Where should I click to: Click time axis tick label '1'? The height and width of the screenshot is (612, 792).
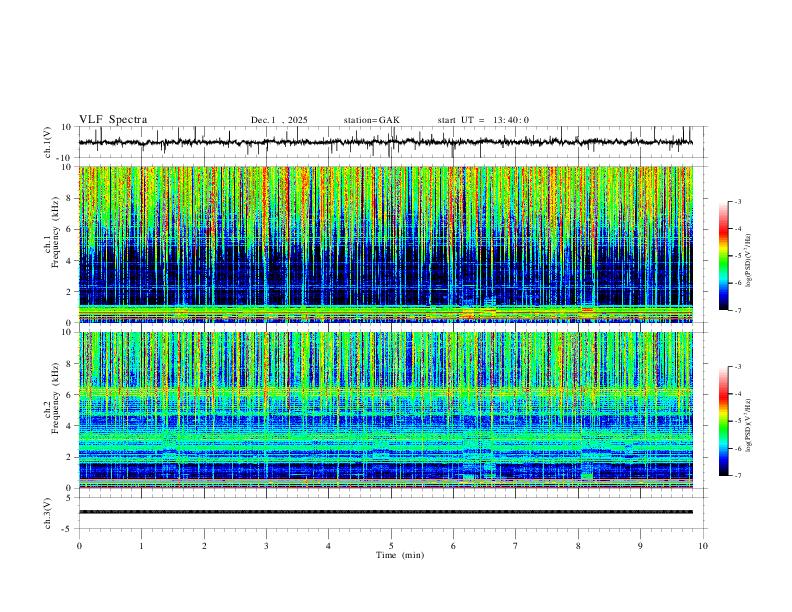tap(141, 546)
